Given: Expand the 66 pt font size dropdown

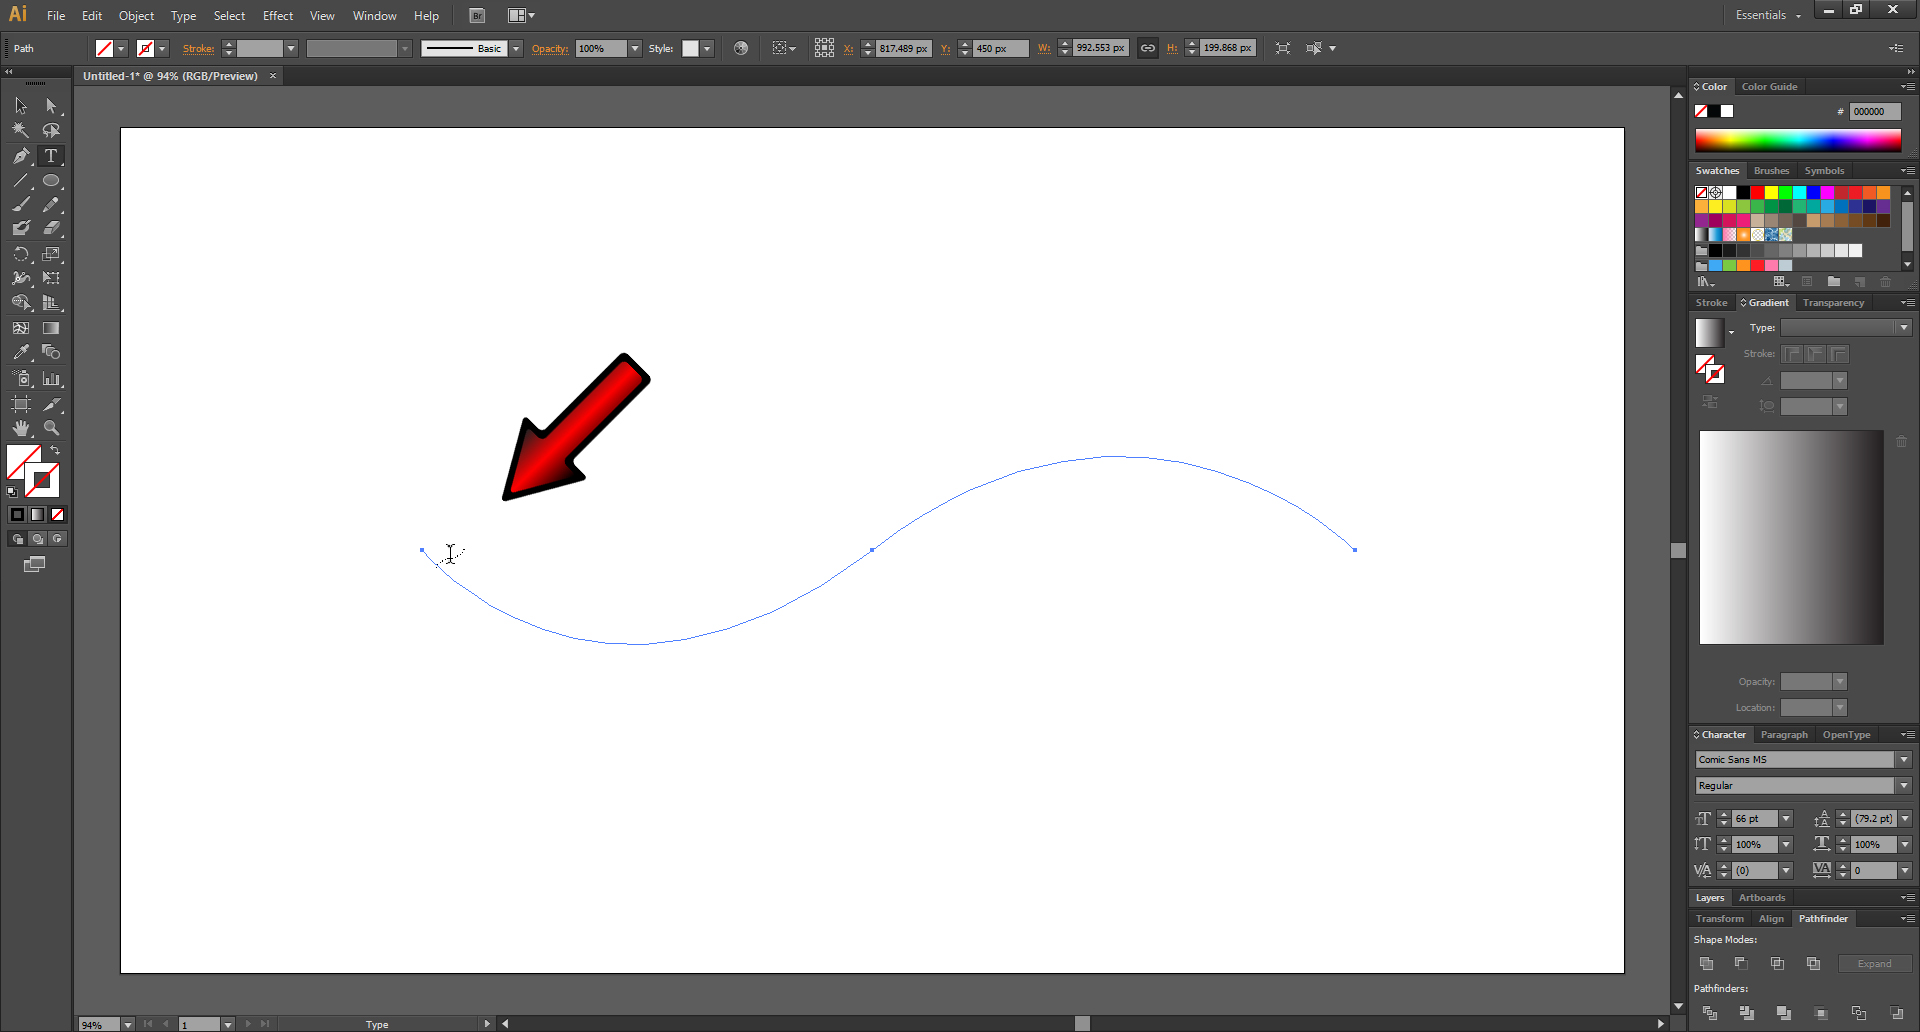Looking at the screenshot, I should click(x=1786, y=819).
